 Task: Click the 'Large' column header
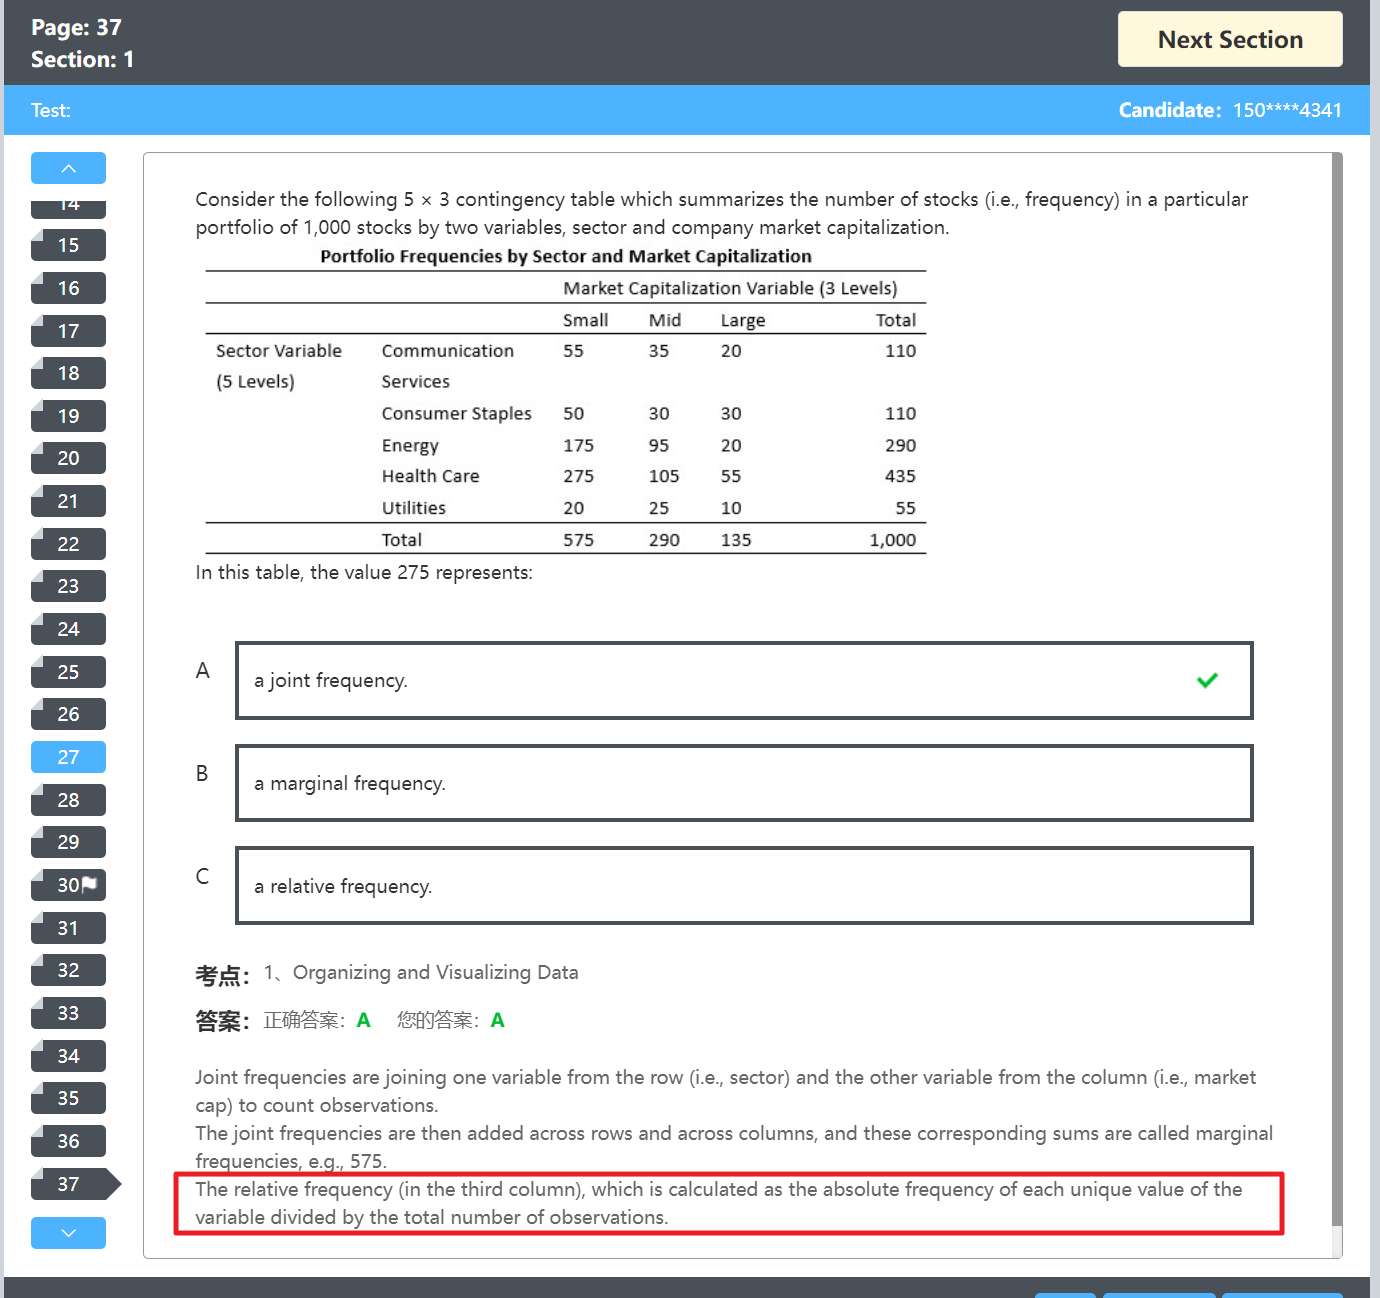point(742,320)
